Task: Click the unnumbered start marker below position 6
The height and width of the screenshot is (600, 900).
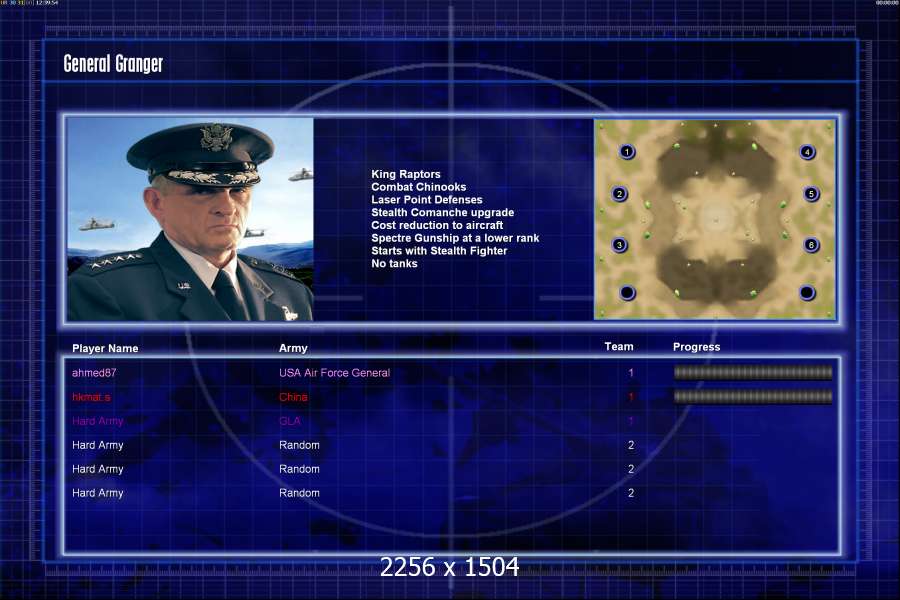Action: (807, 293)
